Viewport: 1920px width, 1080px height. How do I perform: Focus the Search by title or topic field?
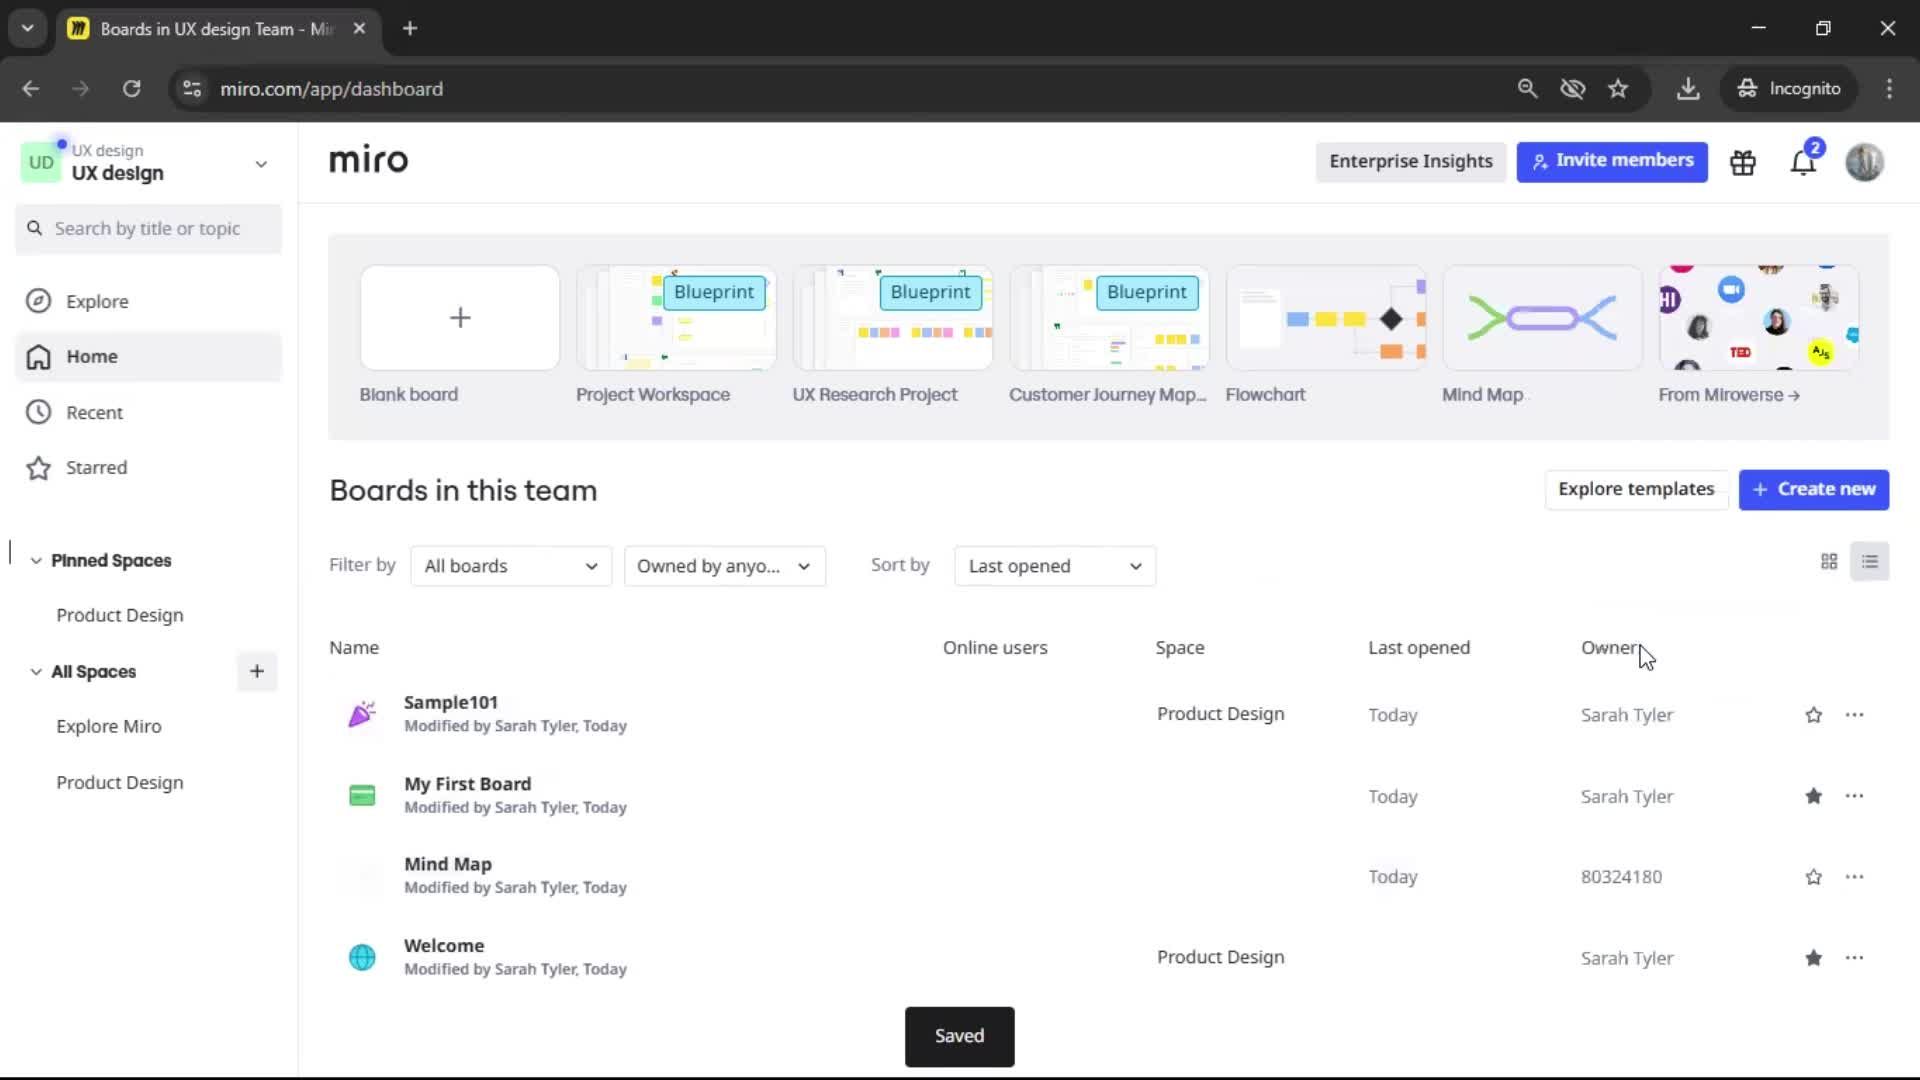tap(148, 229)
